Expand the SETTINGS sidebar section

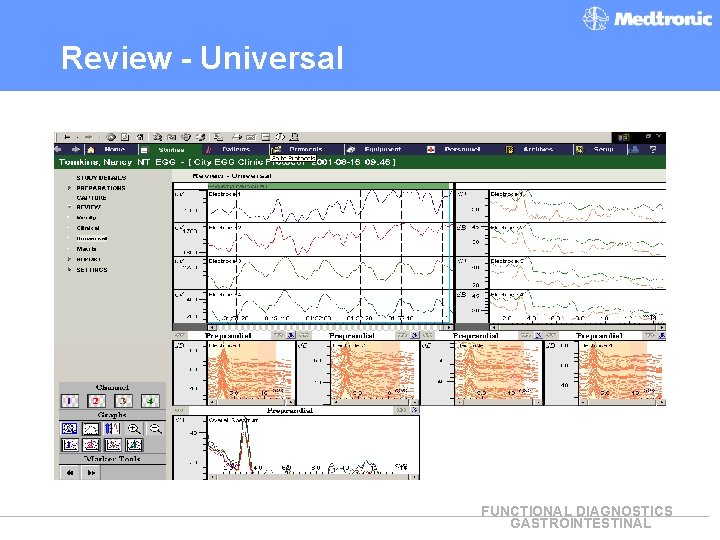69,270
